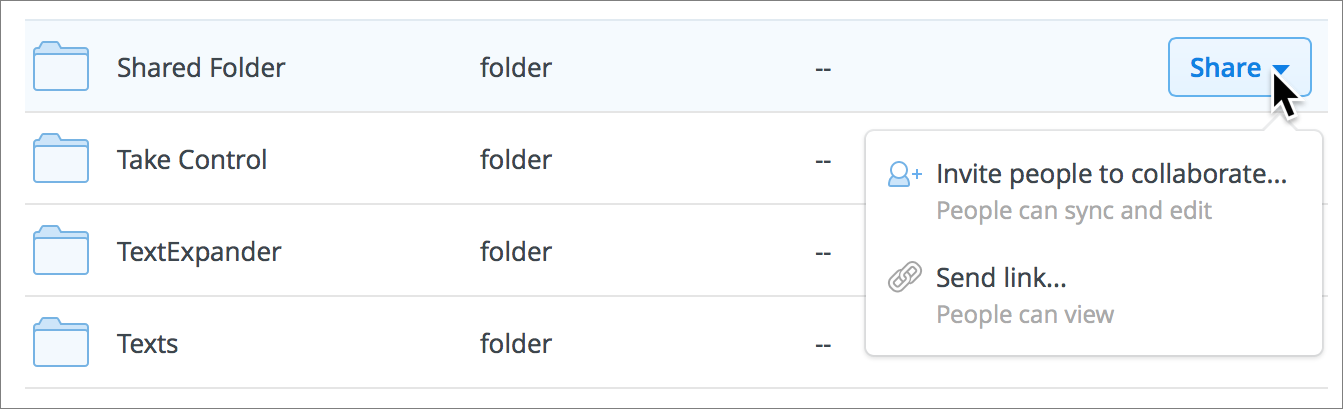The image size is (1343, 409).
Task: Click the Take Control folder icon
Action: coord(61,159)
